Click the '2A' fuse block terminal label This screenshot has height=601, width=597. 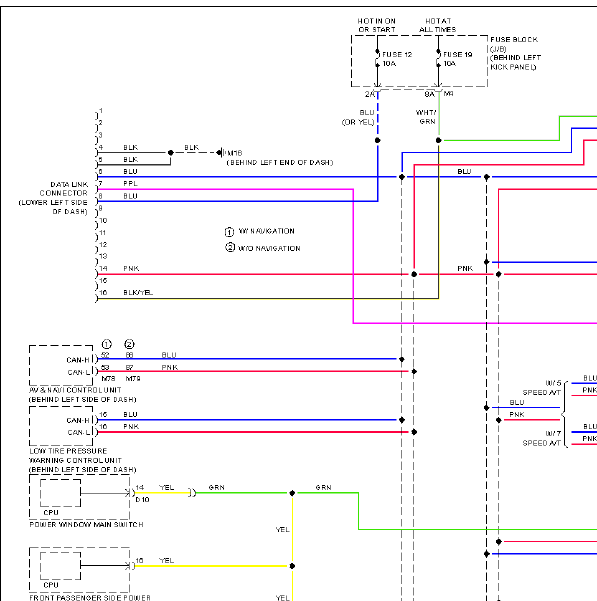[369, 94]
